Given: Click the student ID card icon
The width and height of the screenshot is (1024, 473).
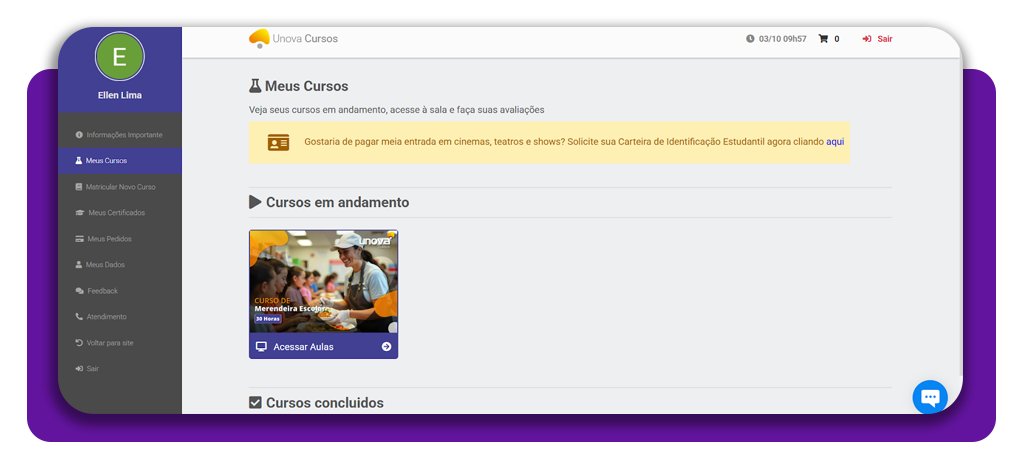Looking at the screenshot, I should pyautogui.click(x=278, y=142).
